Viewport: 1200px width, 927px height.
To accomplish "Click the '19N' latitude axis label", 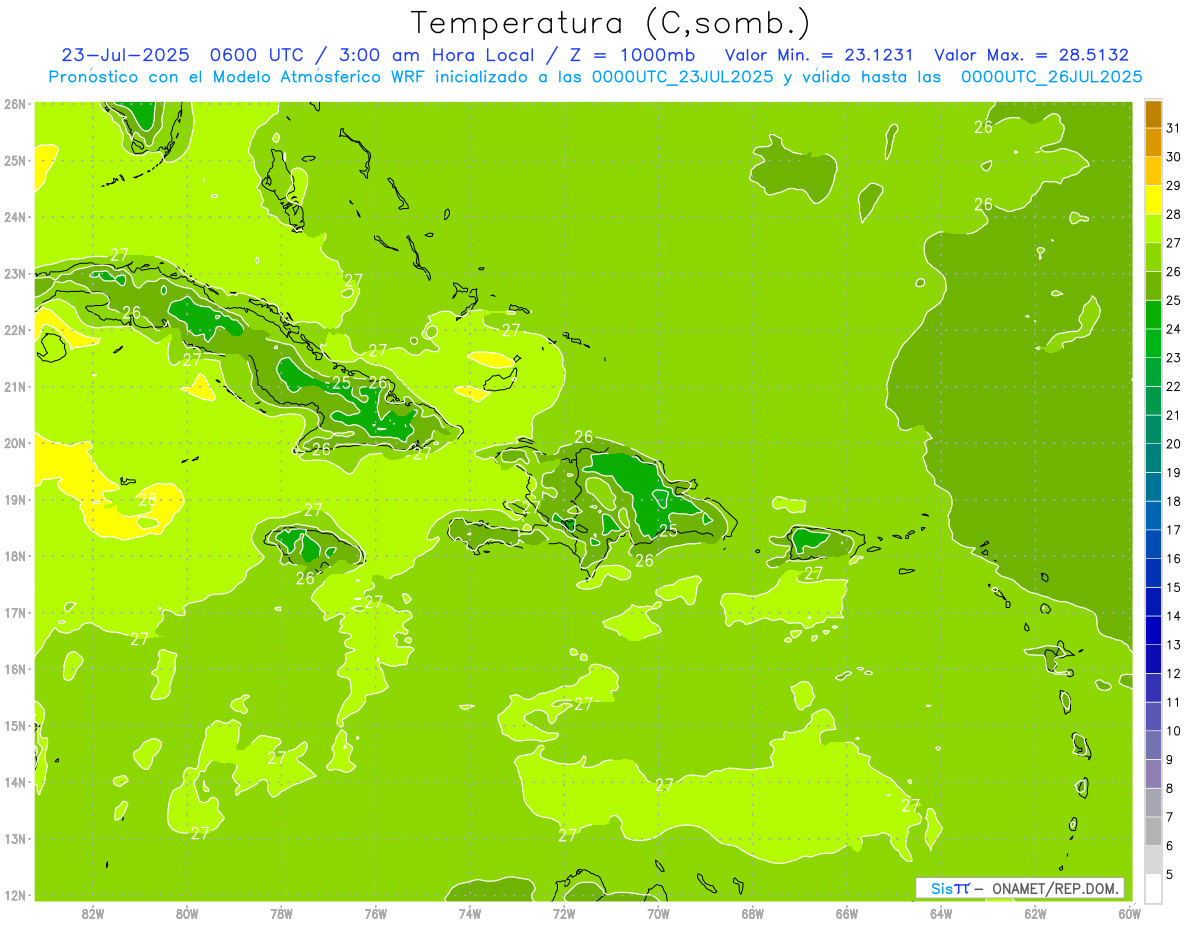I will [15, 500].
